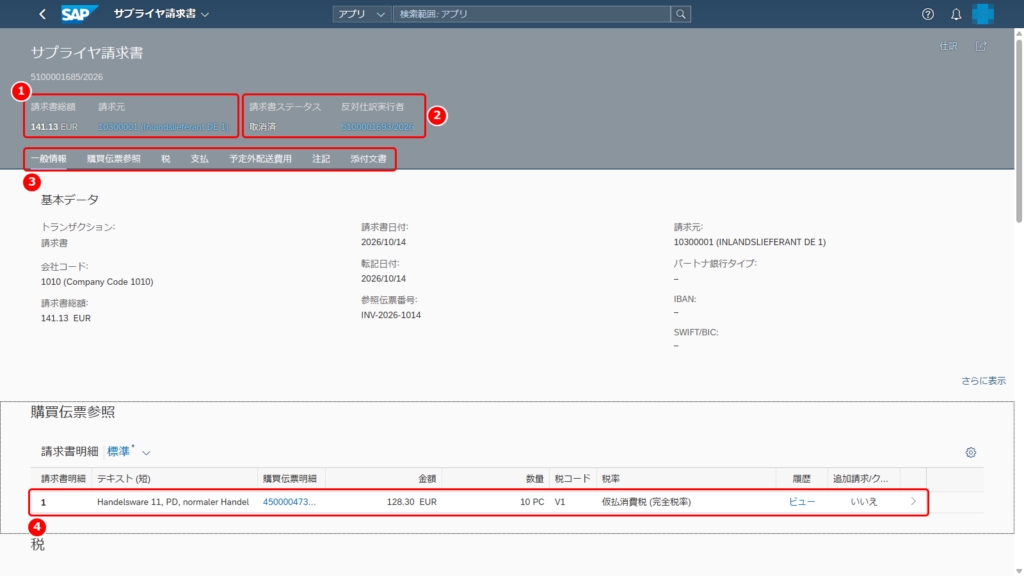Click さらに表示 link

click(x=983, y=381)
